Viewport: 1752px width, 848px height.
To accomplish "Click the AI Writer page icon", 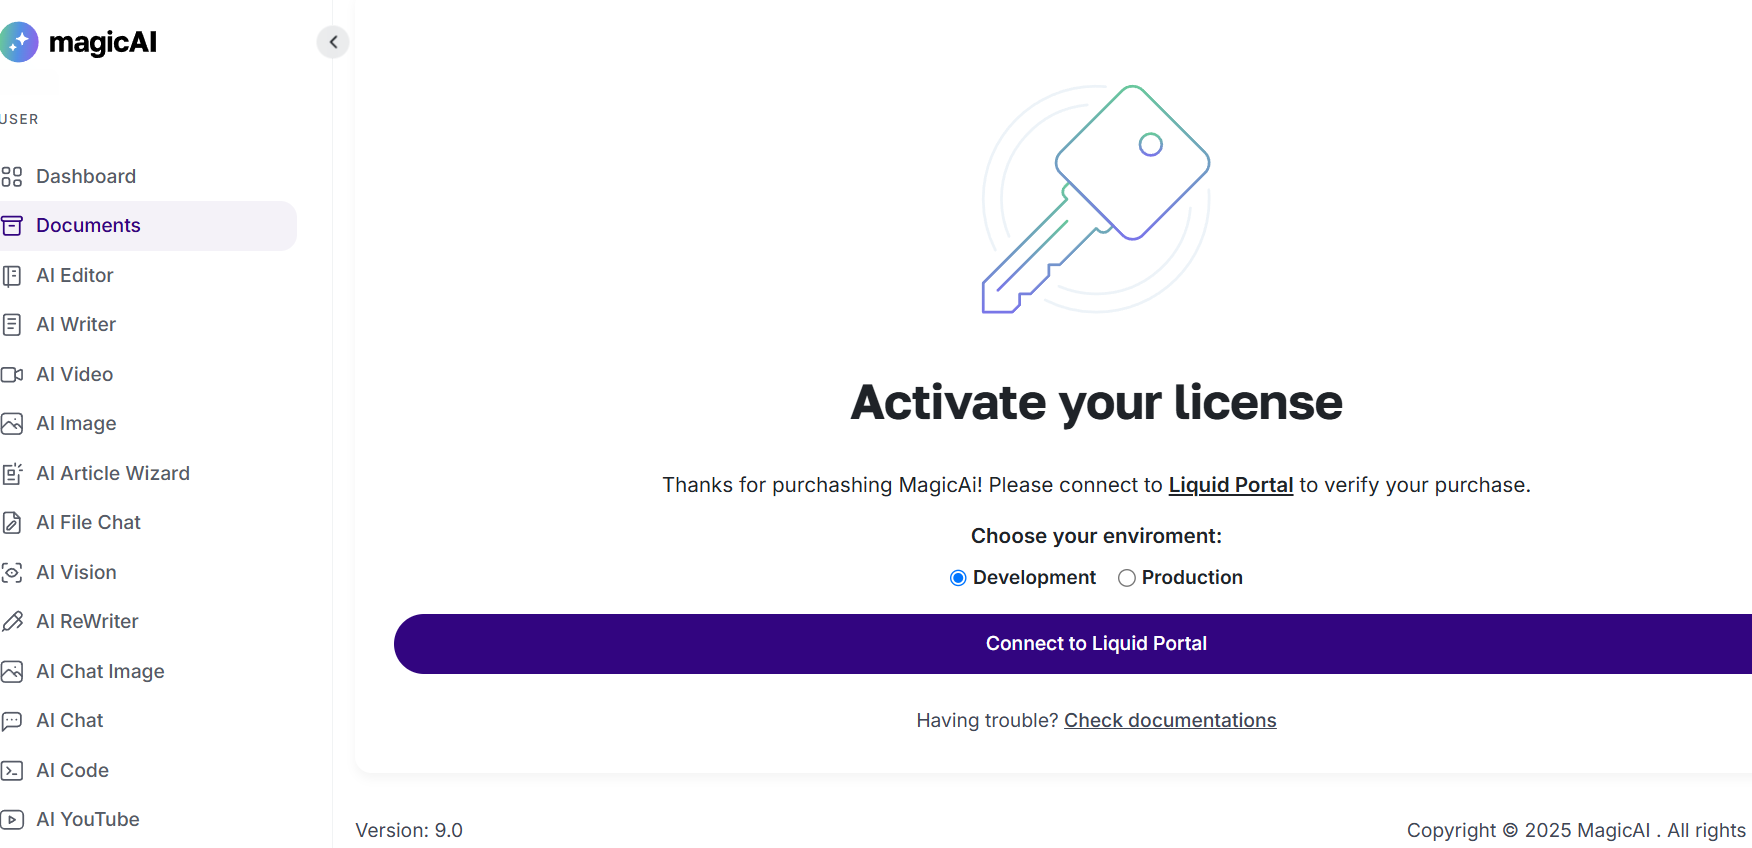I will click(12, 325).
